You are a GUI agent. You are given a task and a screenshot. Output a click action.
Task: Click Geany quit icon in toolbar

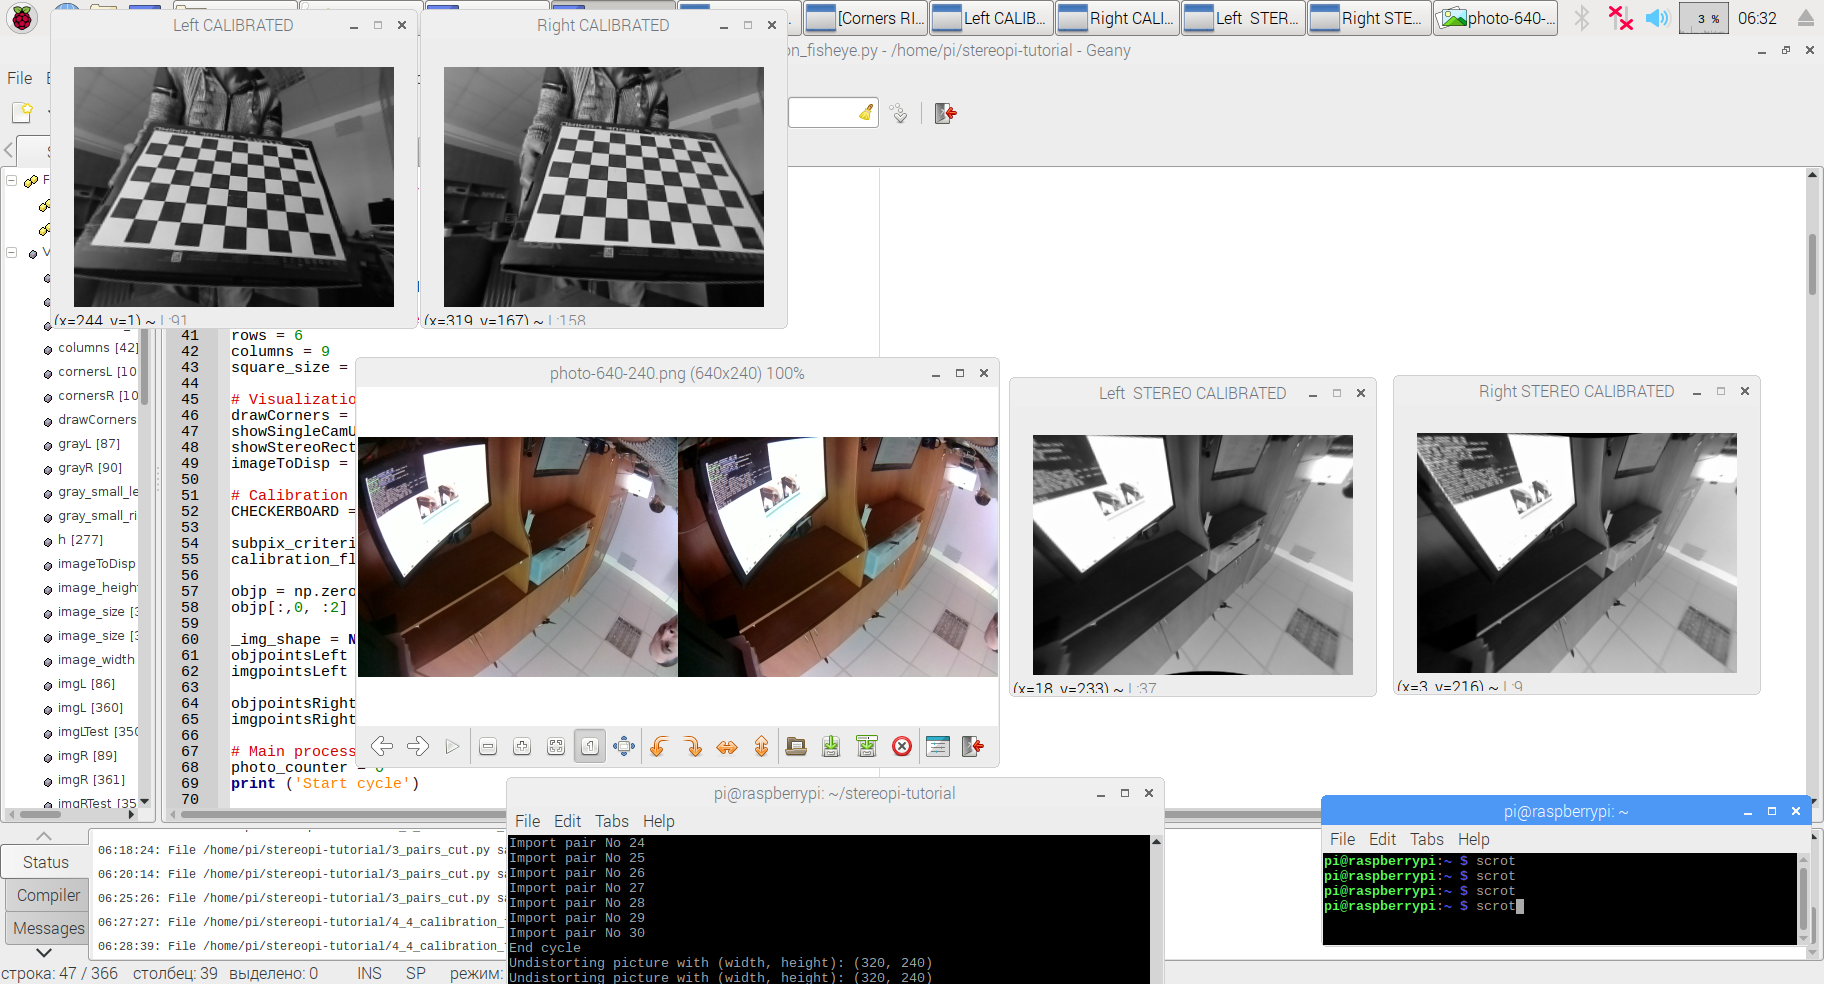(945, 113)
